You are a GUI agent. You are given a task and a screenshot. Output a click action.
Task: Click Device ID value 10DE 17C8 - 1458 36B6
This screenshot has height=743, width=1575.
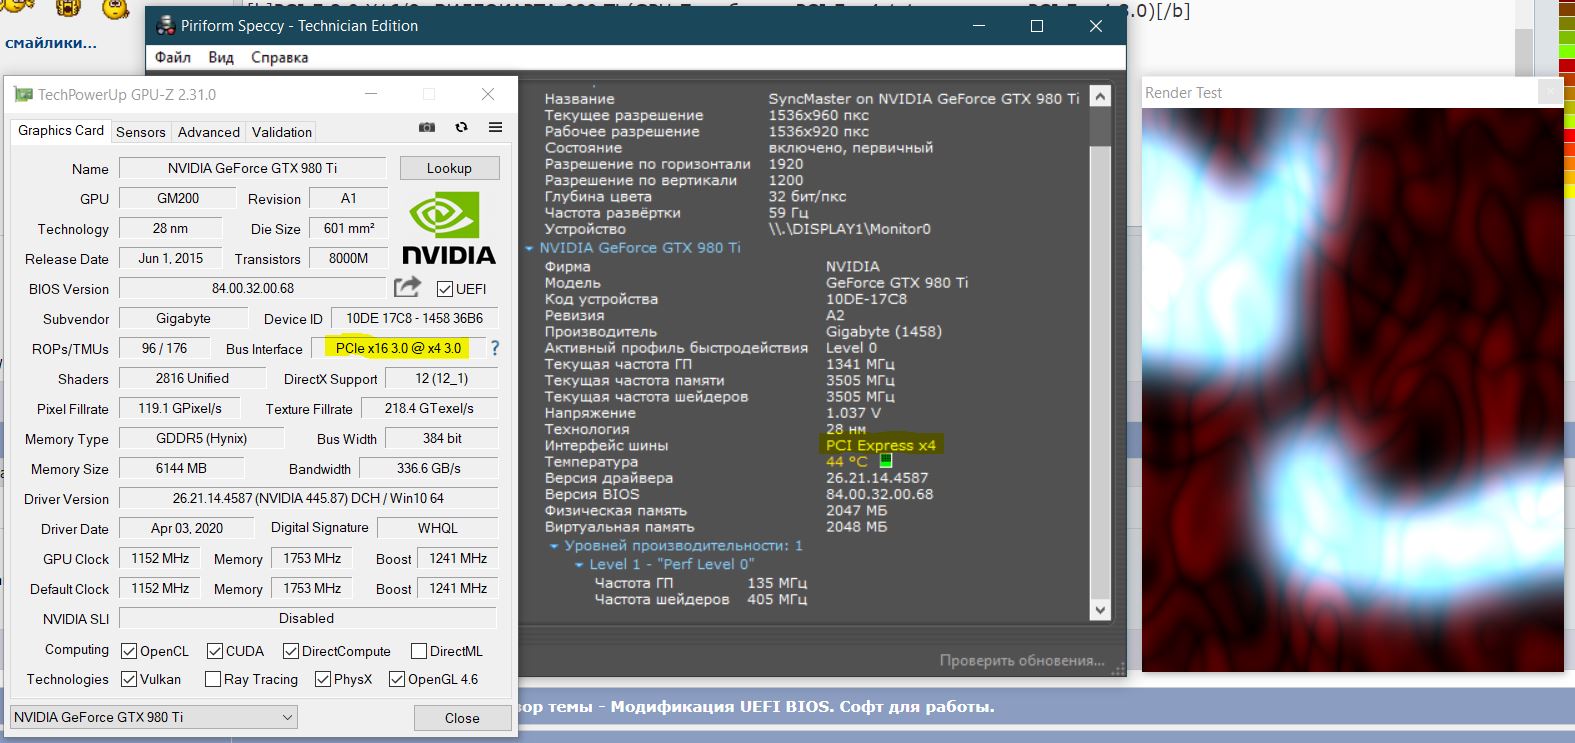(414, 318)
